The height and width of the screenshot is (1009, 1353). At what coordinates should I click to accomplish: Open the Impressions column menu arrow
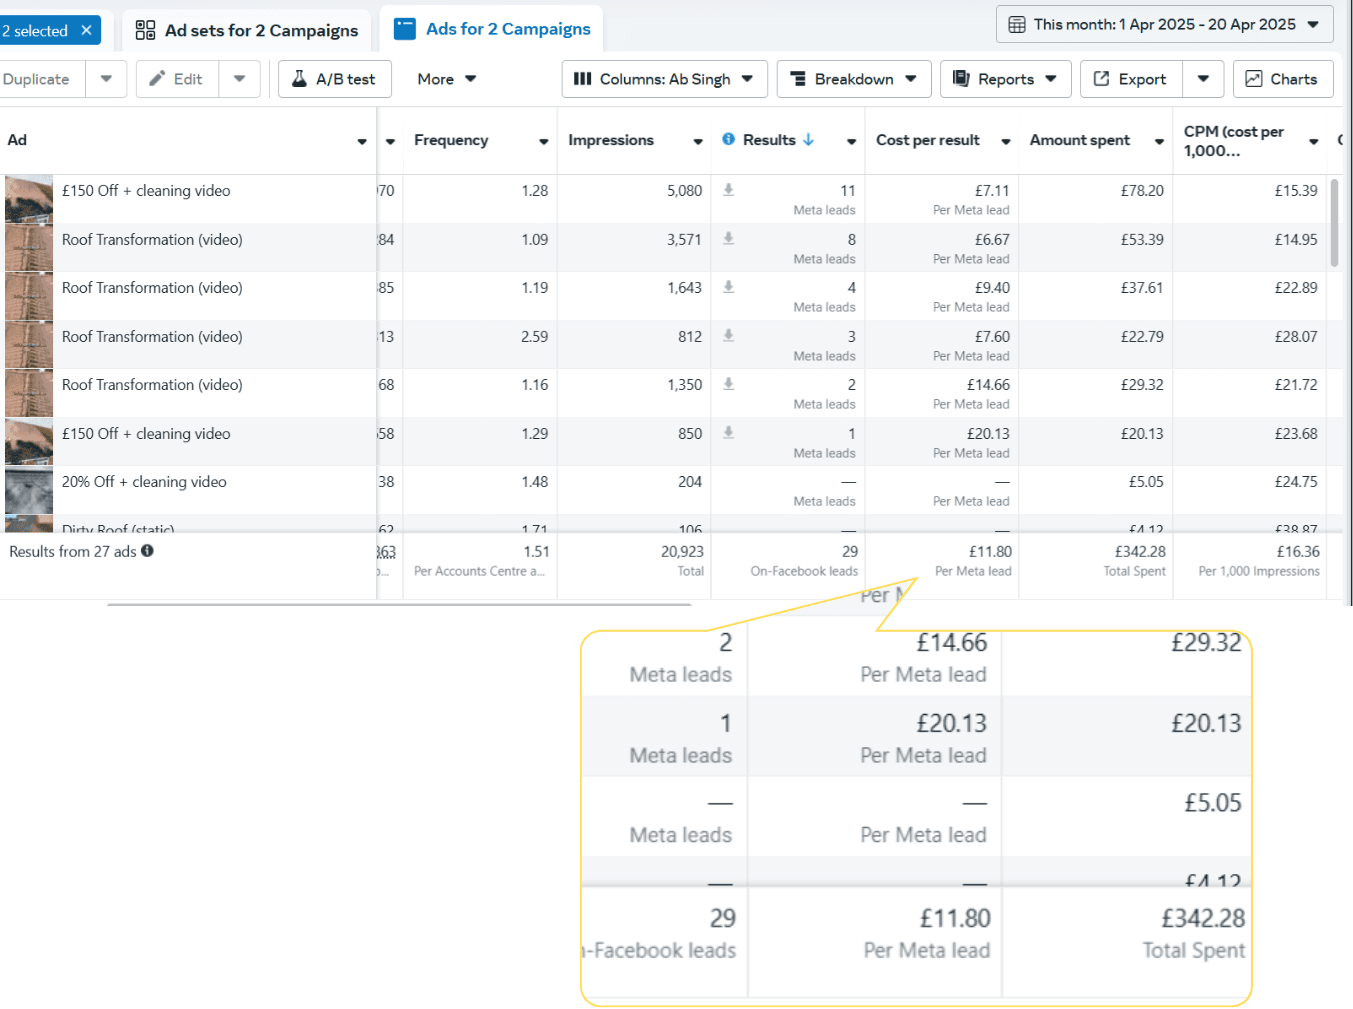coord(698,142)
